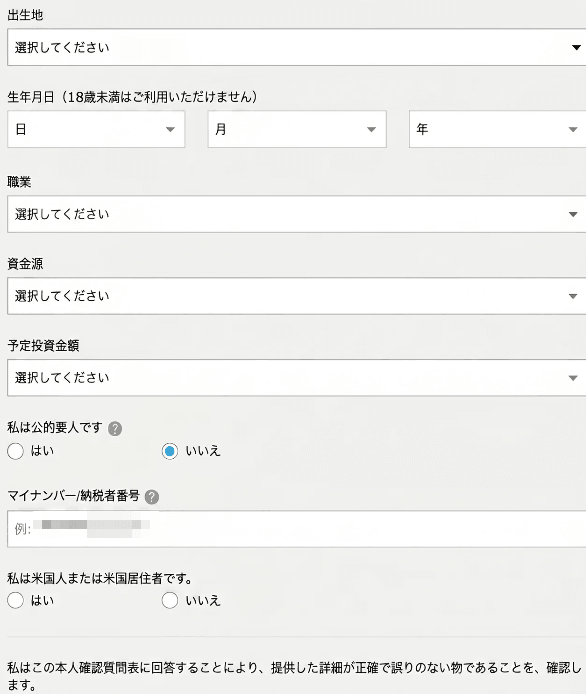Focus the マイナンバー/納税者番号 input field
This screenshot has width=586, height=694.
click(x=297, y=529)
